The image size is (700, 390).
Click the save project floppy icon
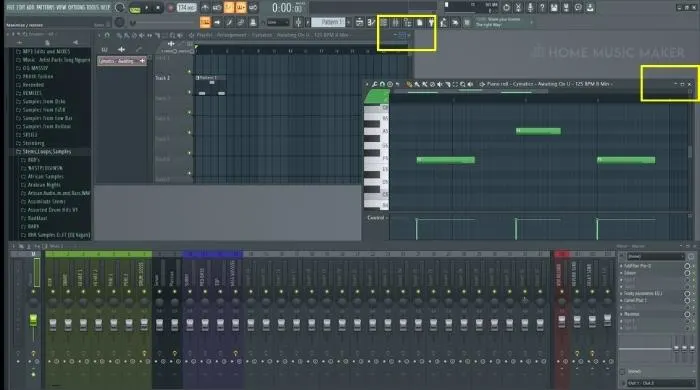(554, 8)
